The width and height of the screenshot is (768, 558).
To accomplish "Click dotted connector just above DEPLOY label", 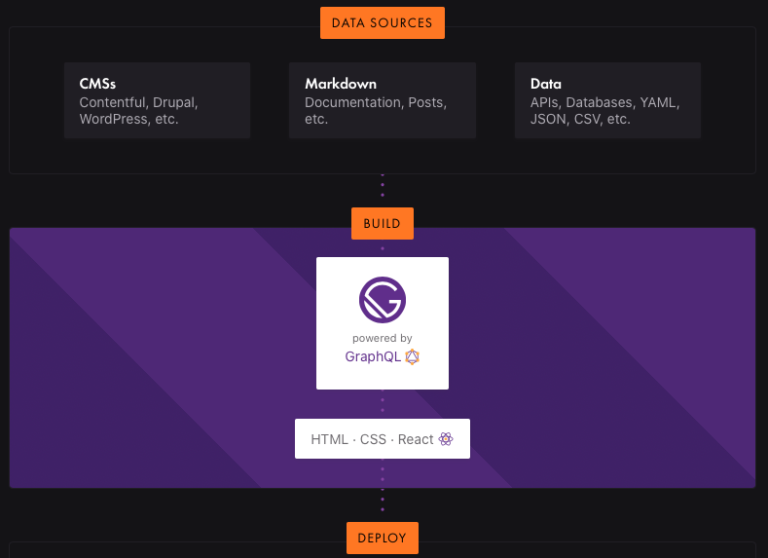I will [x=382, y=503].
